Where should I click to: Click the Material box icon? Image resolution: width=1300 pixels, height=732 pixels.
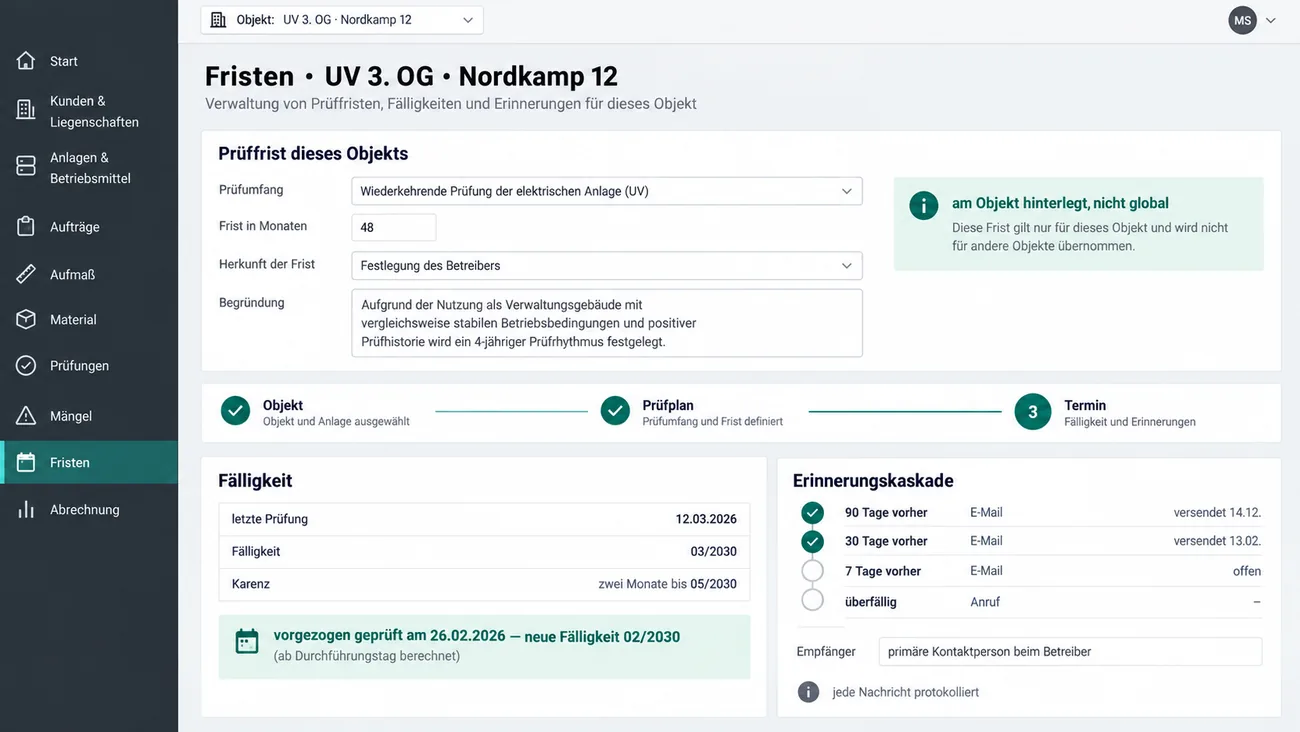click(x=26, y=320)
